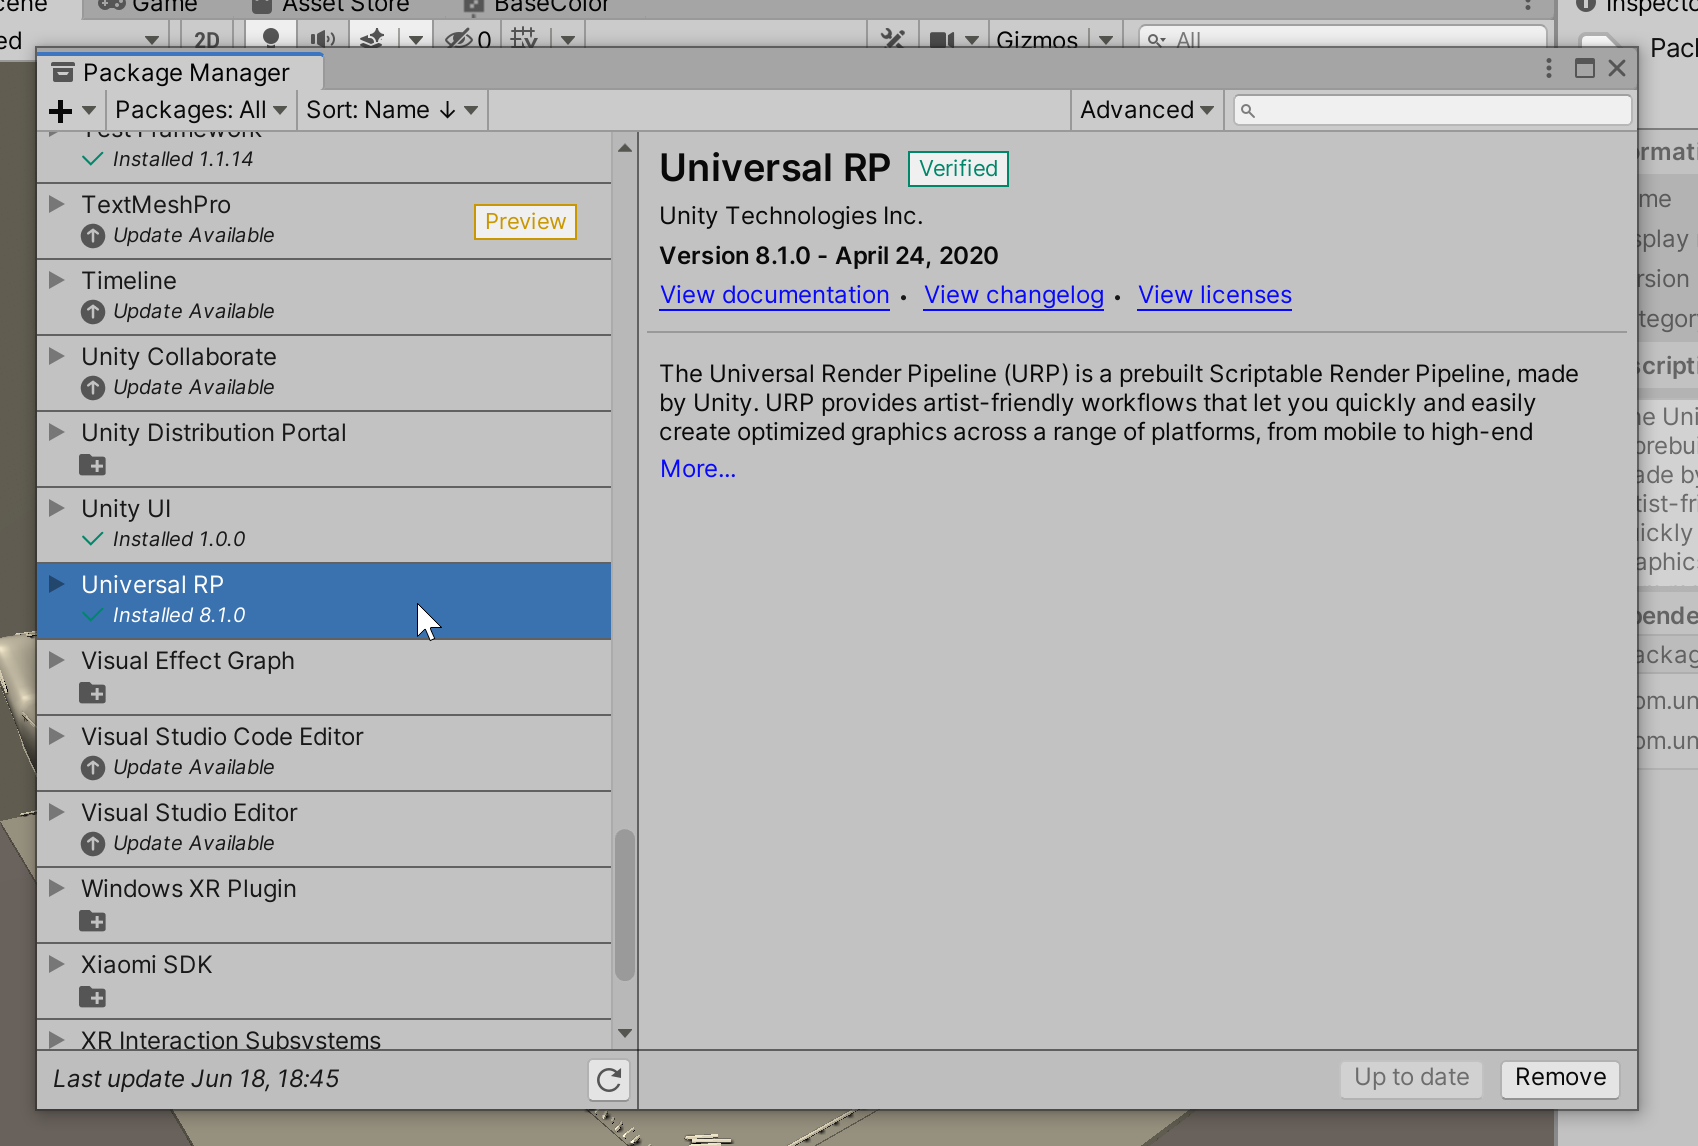Toggle the scene grid icon
This screenshot has height=1146, width=1698.
click(x=524, y=39)
